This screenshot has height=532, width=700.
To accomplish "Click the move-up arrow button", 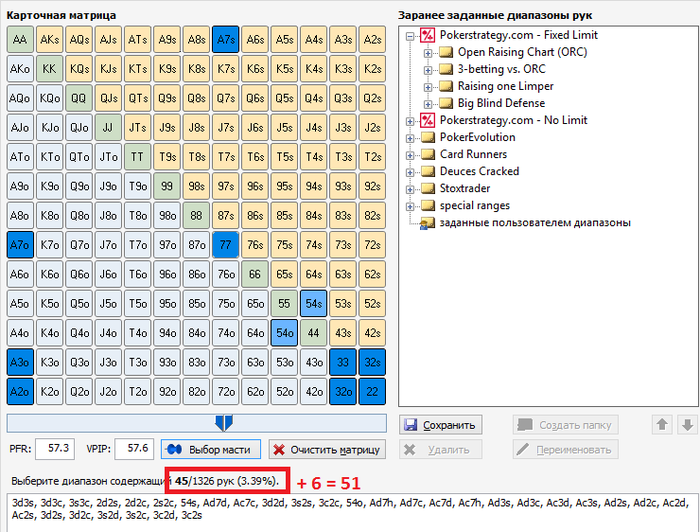I will (662, 424).
